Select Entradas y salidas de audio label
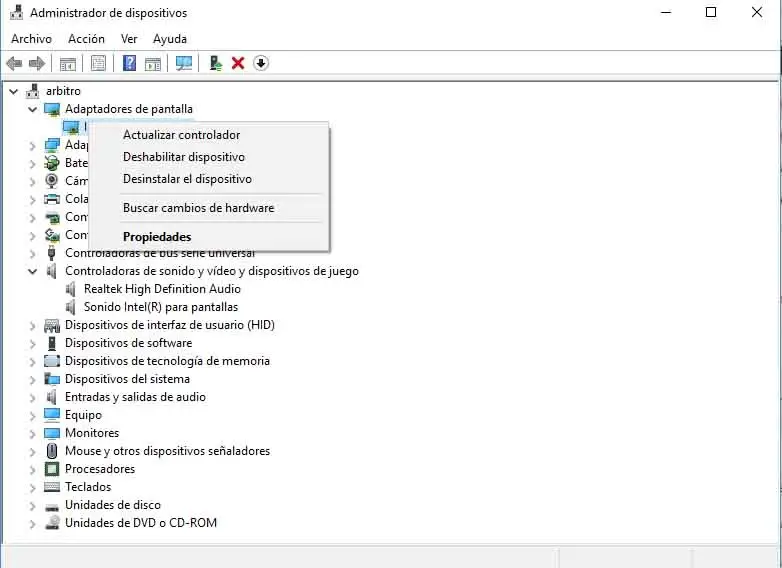The height and width of the screenshot is (568, 782). point(135,397)
